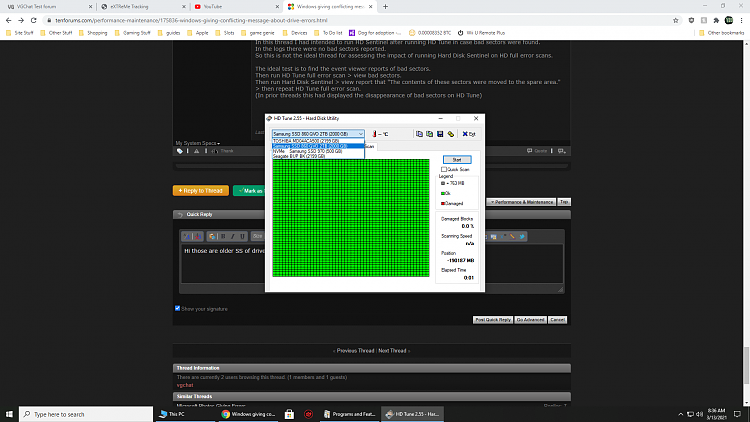Toggle bold formatting in quick reply editor
The image size is (750, 422).
tap(223, 236)
